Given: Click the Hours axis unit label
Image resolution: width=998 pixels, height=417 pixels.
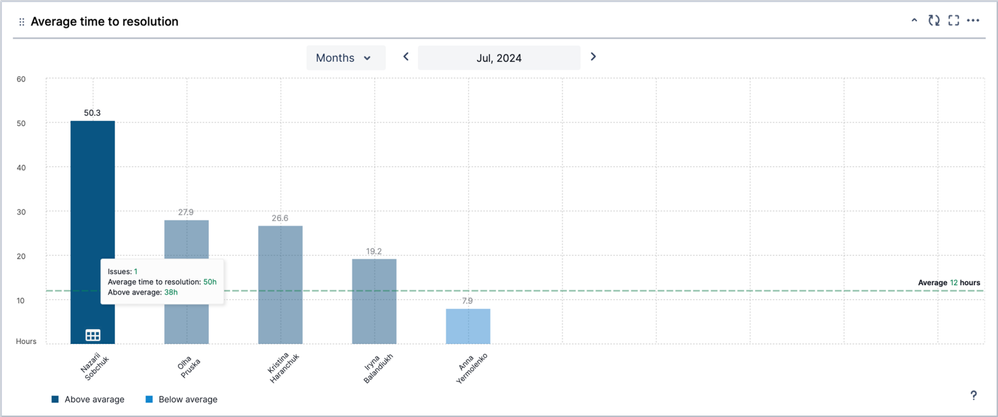Looking at the screenshot, I should pos(26,341).
